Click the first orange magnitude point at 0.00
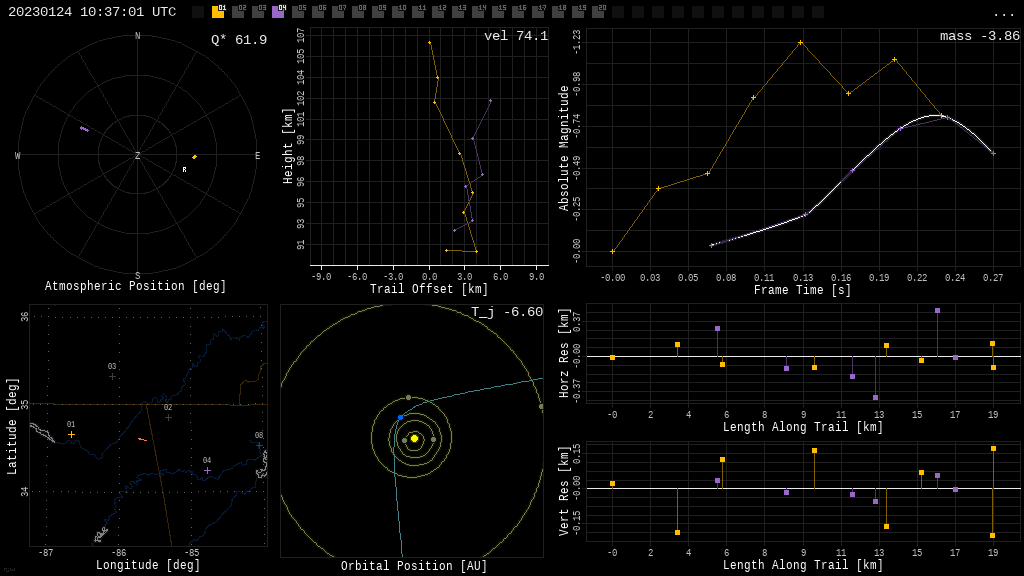1024x576 pixels. click(x=613, y=251)
